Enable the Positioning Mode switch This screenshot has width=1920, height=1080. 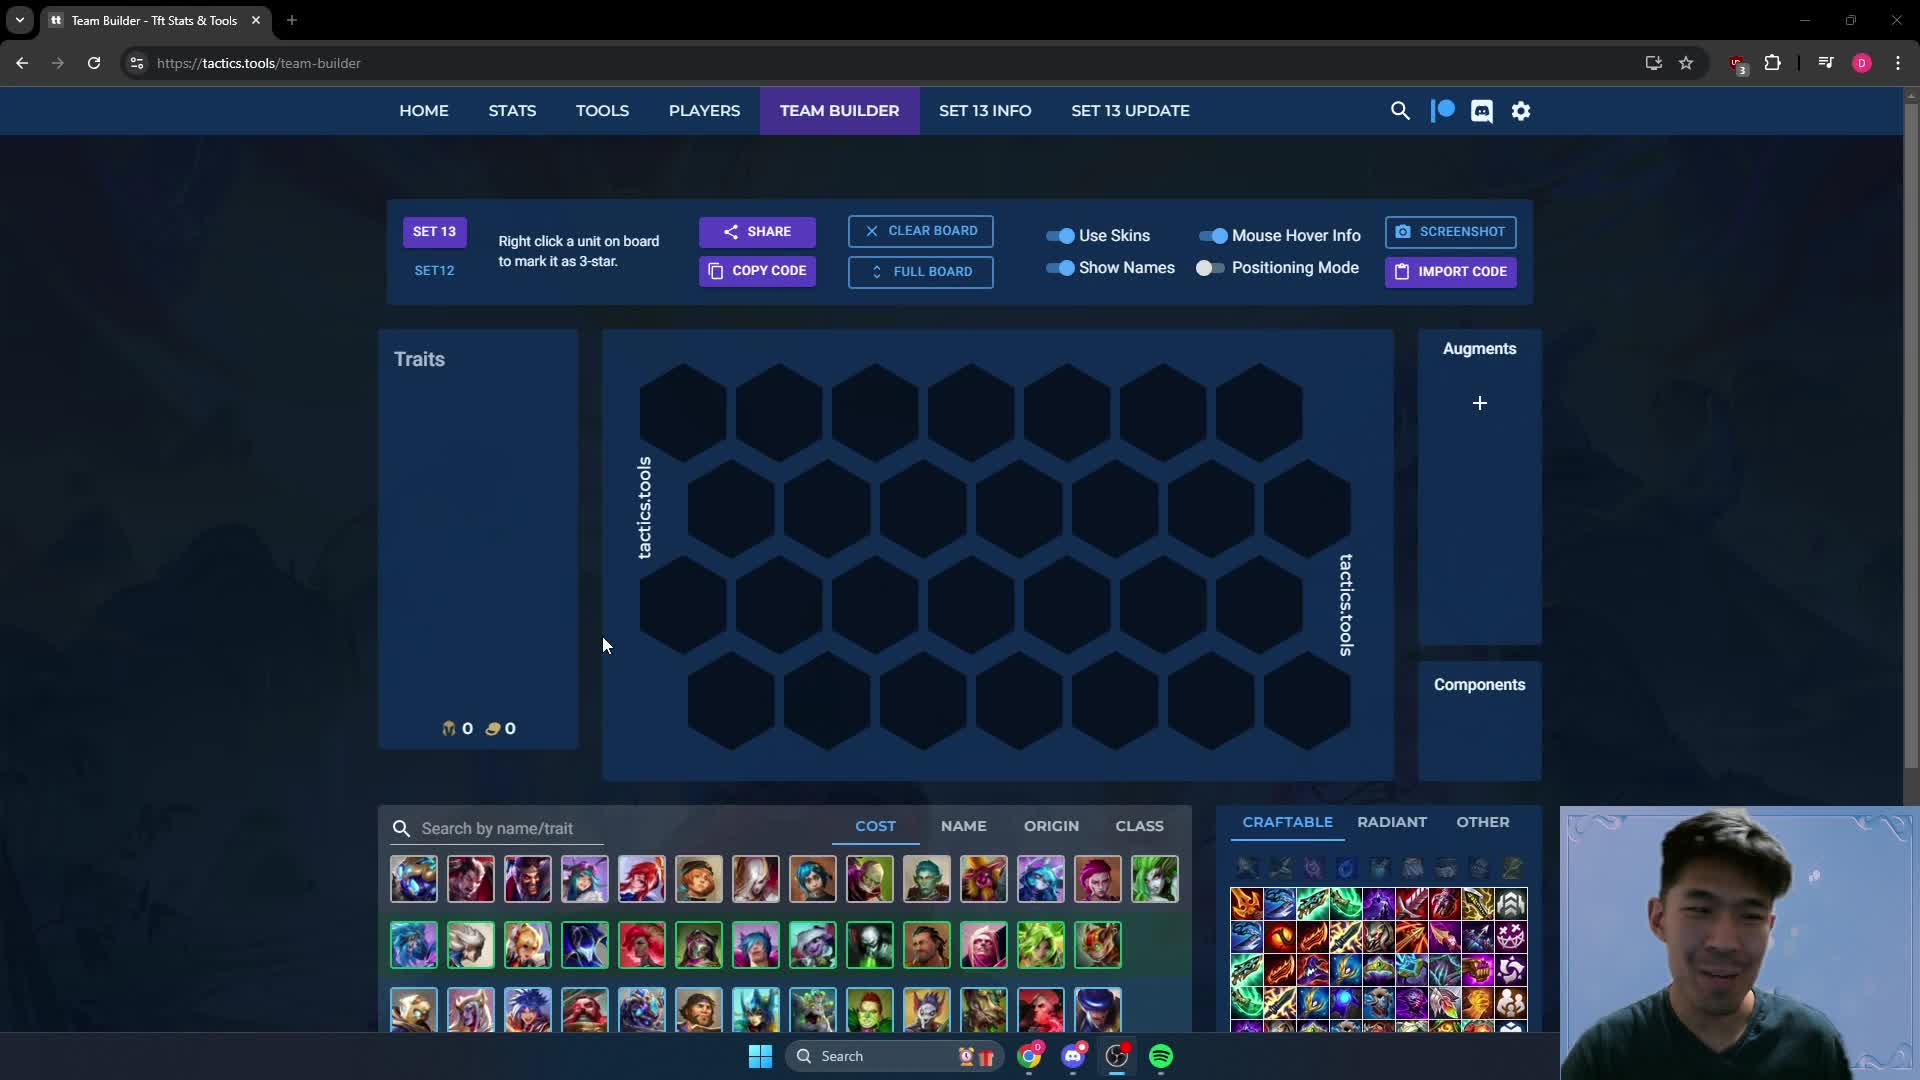tap(1210, 268)
